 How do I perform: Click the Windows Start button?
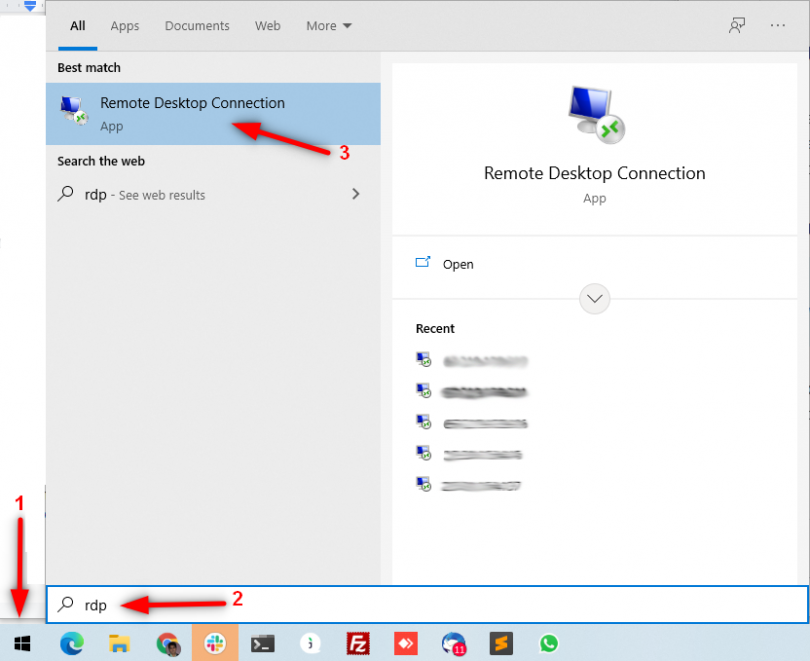(22, 643)
